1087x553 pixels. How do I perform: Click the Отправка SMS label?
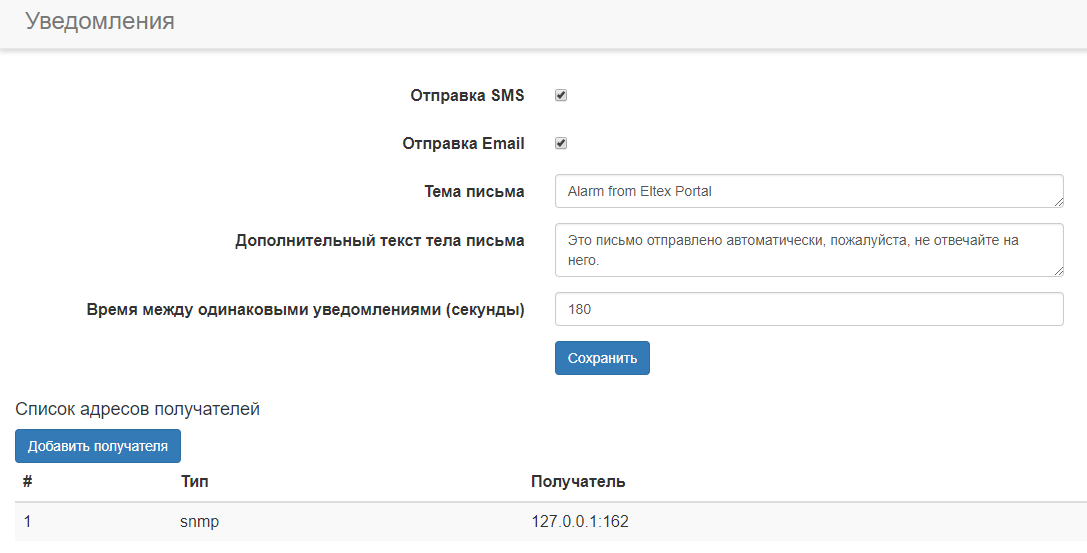point(467,96)
